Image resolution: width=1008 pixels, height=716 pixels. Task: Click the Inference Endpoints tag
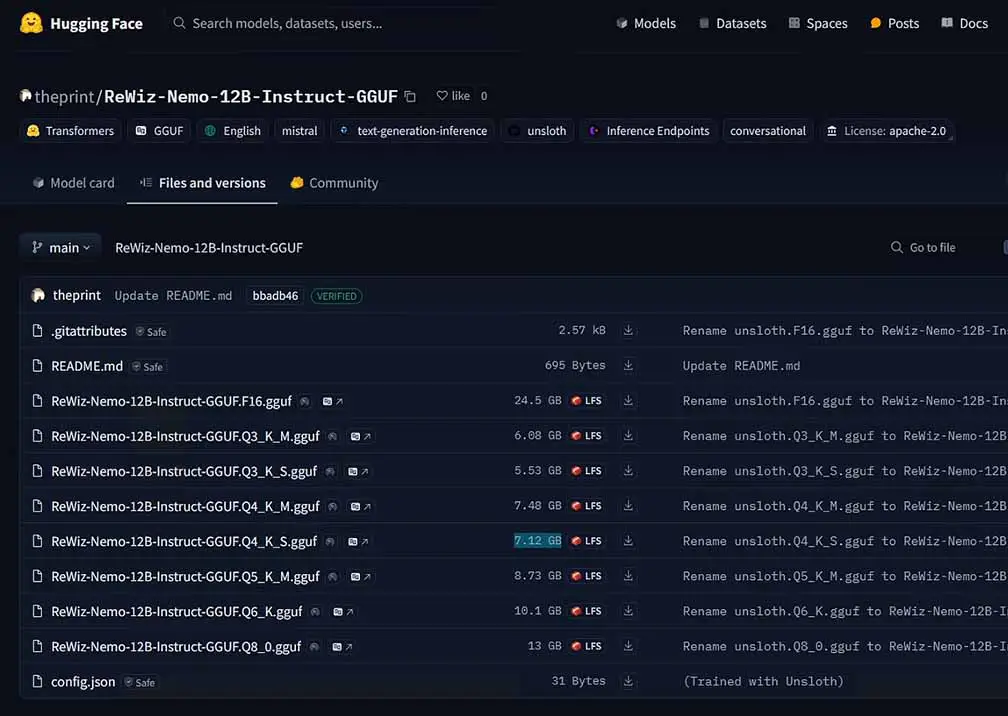point(649,130)
